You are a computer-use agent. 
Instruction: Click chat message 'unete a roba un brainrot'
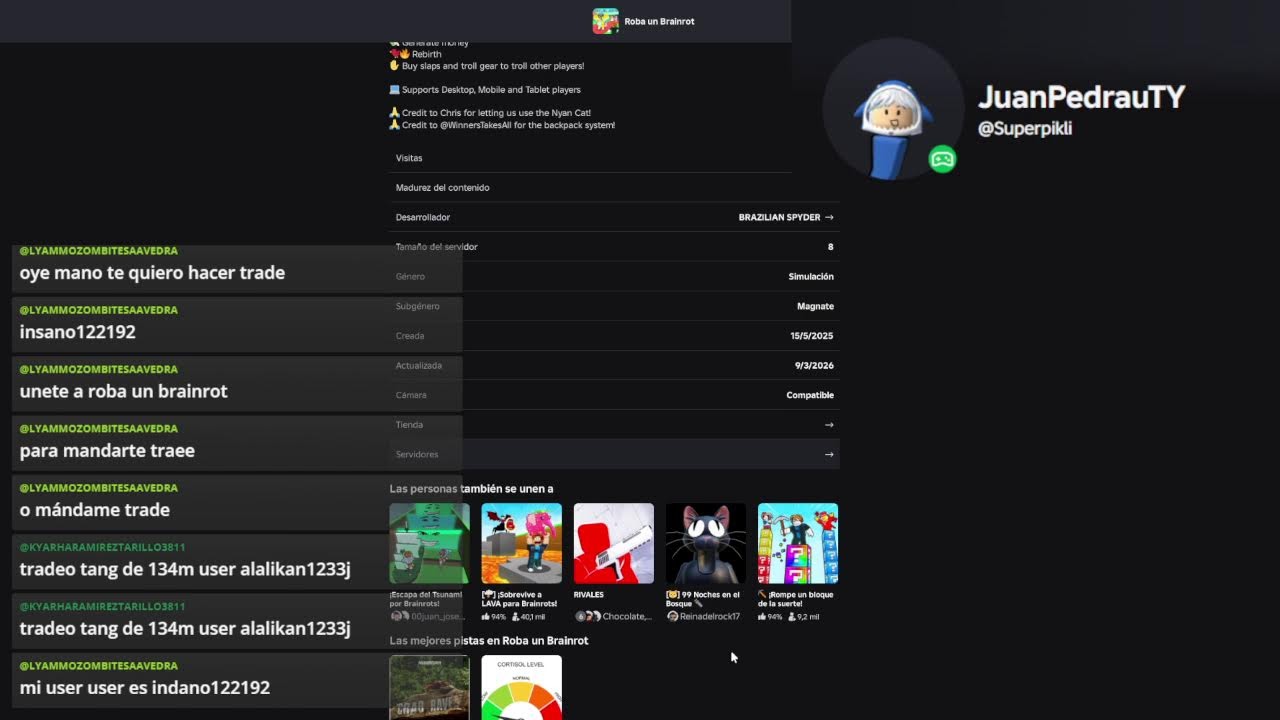[x=123, y=391]
